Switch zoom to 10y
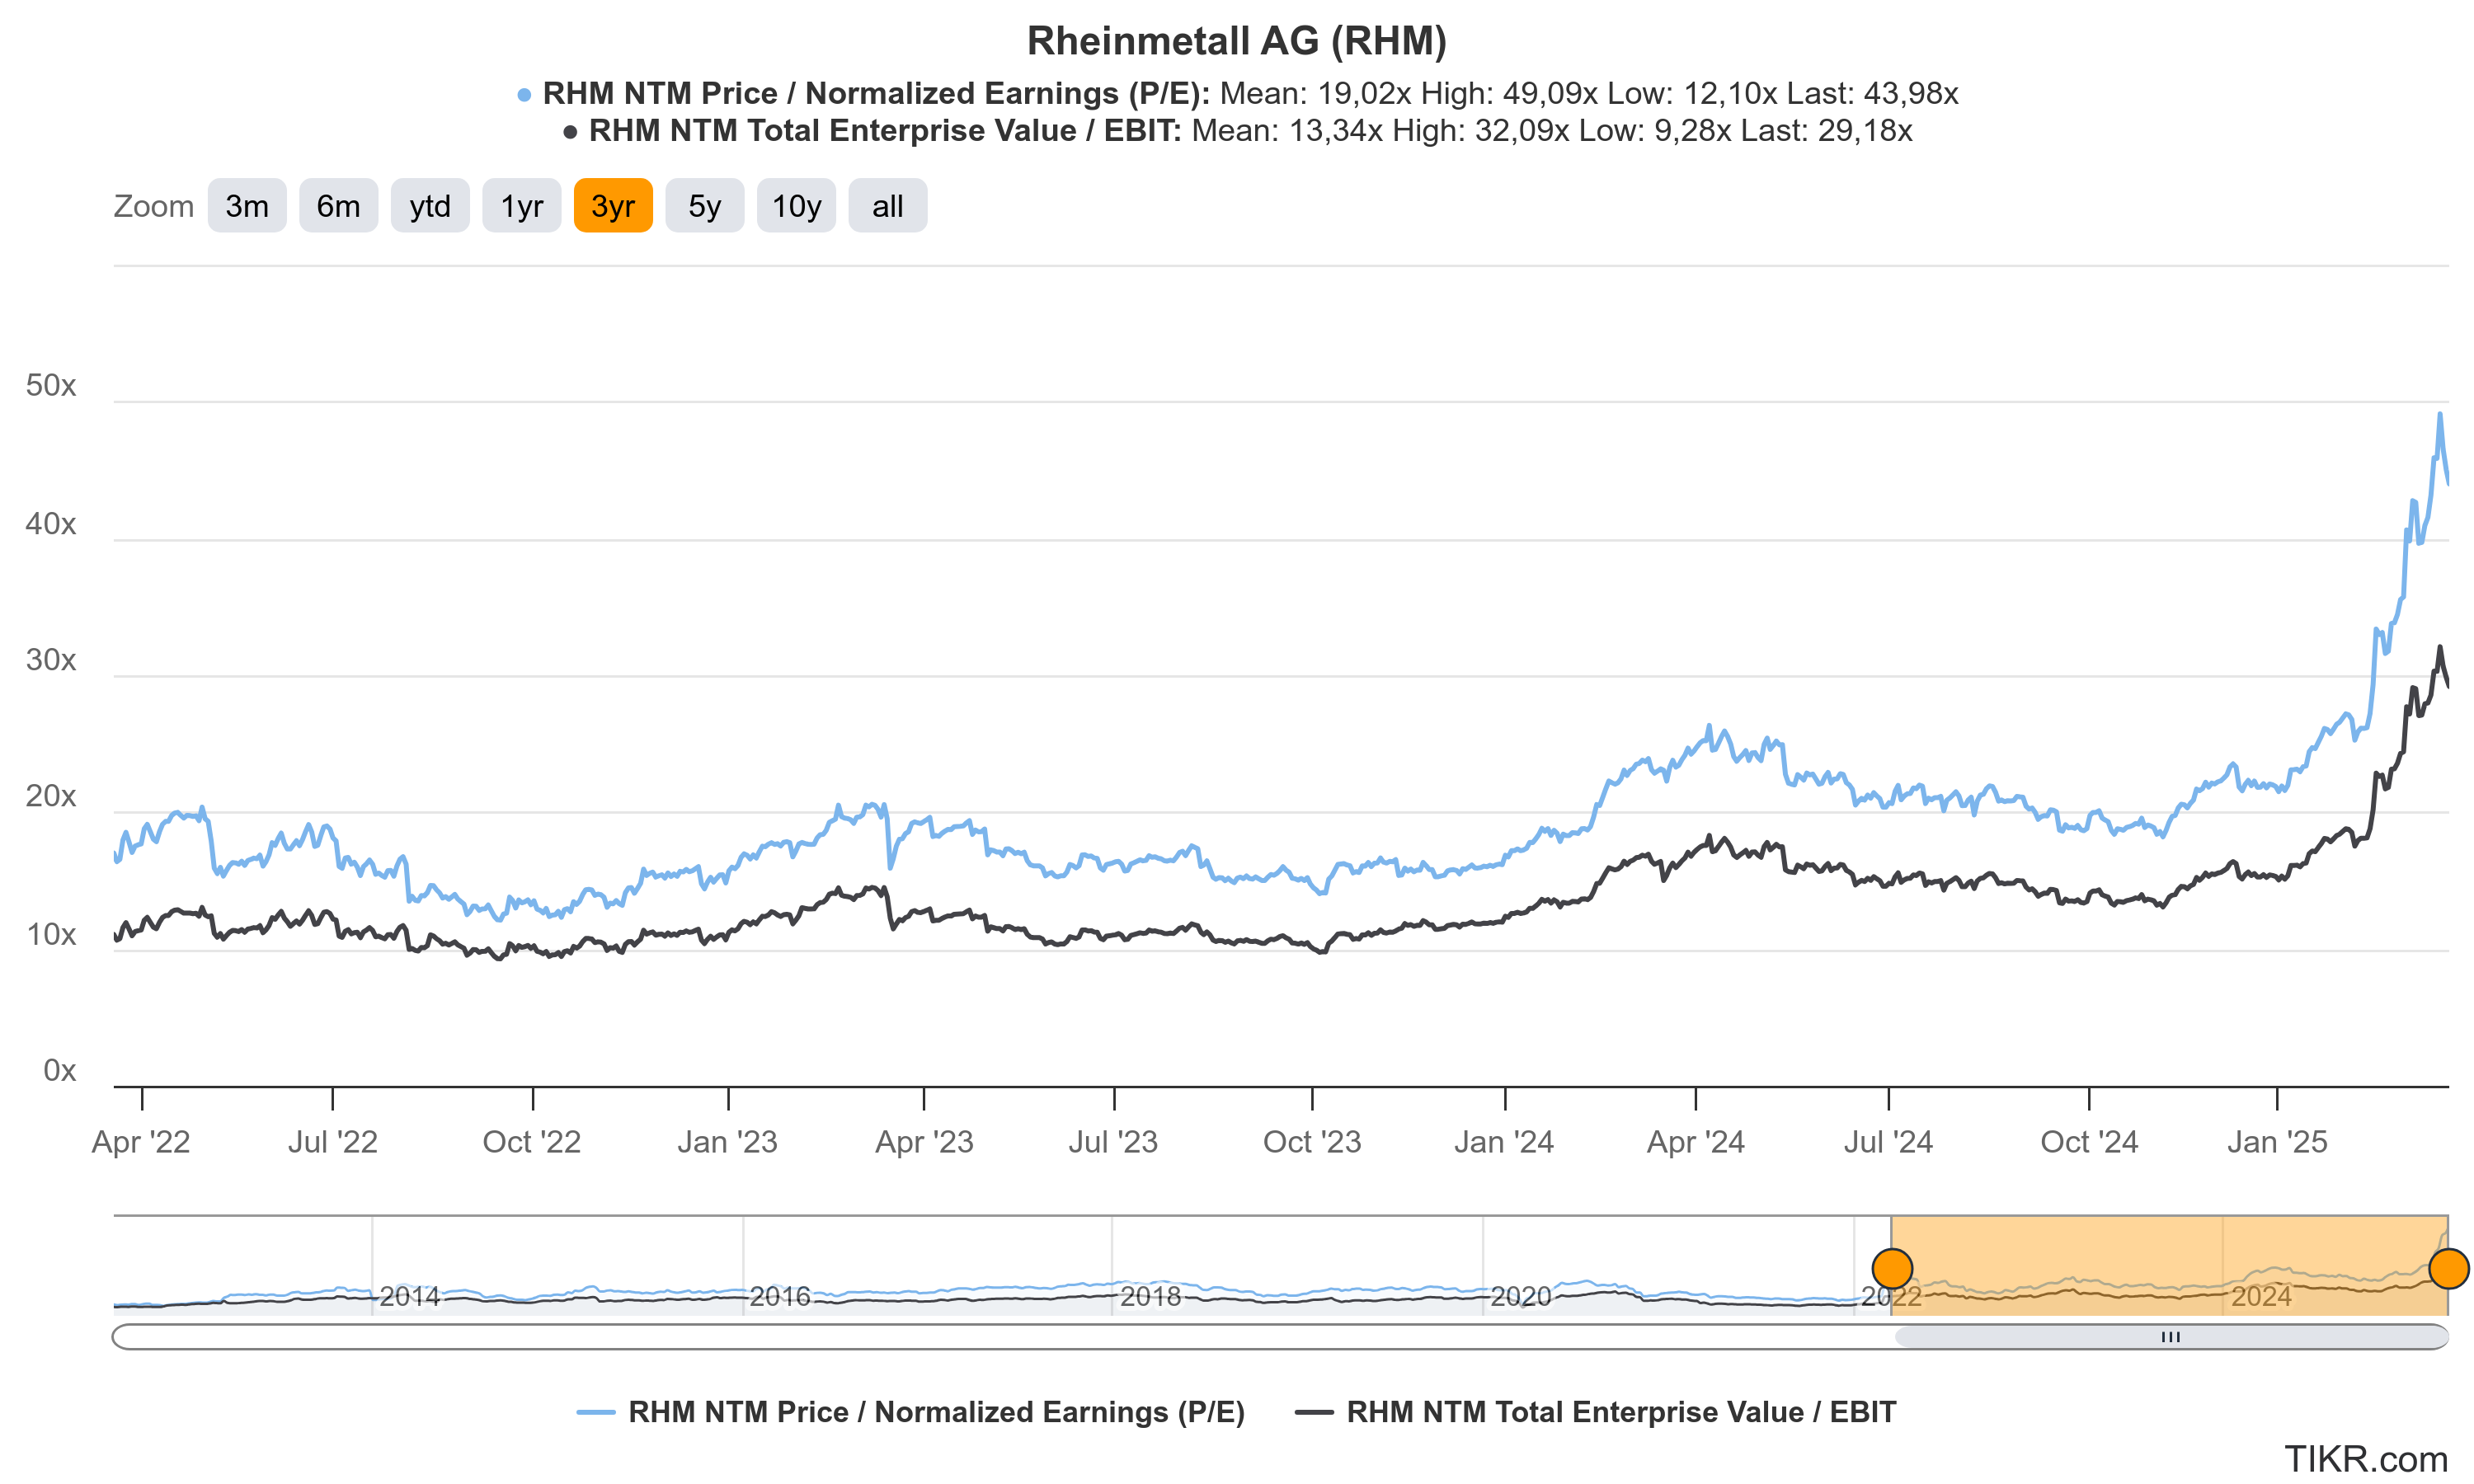Screen dimensions: 2474x1484 [796, 206]
